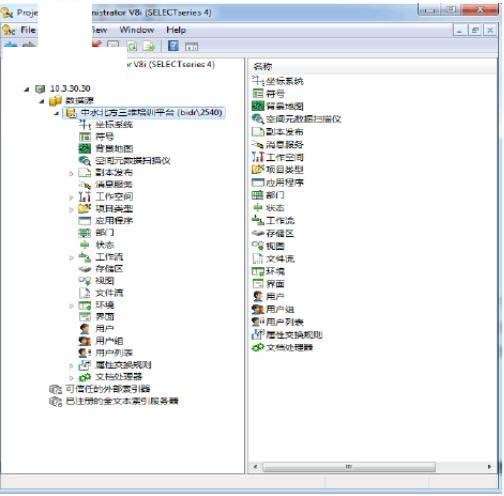Image resolution: width=504 pixels, height=496 pixels.
Task: Select 视图 in the tree
Action: tap(105, 281)
